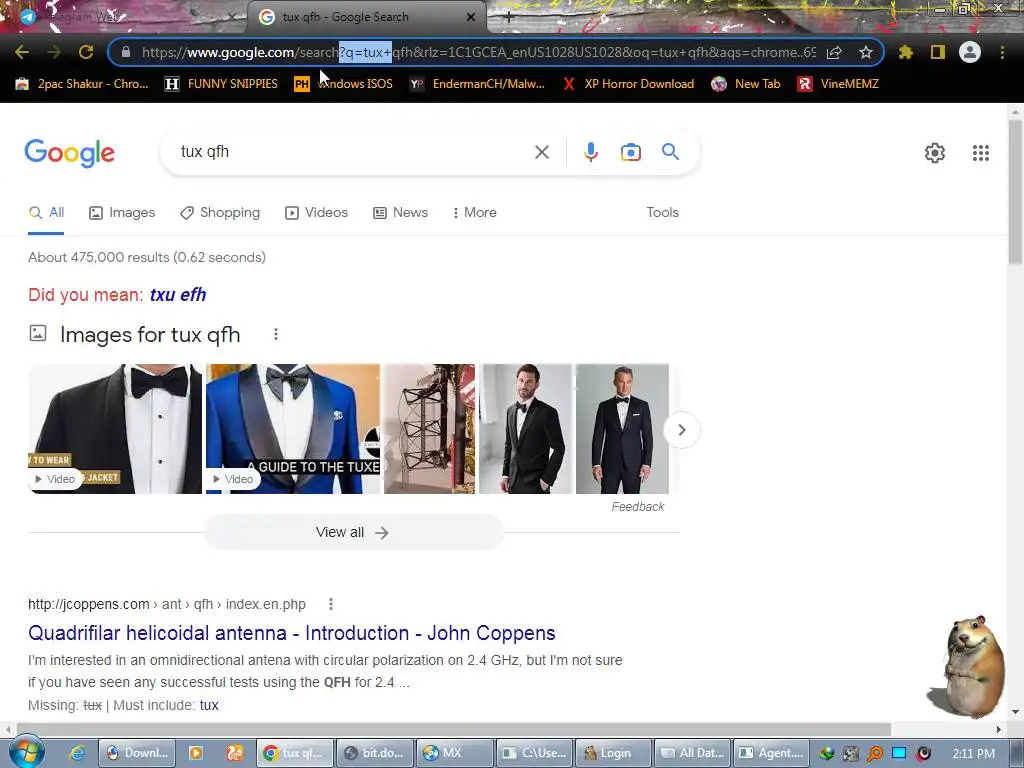Viewport: 1024px width, 768px height.
Task: Open the XP Horror Download bookmark
Action: (628, 84)
